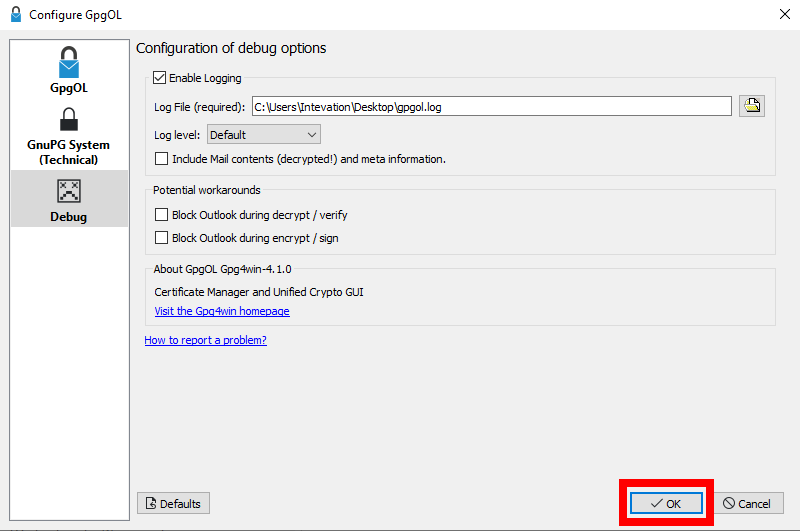Click the Log File path input field
Viewport: 800px width, 531px height.
491,106
